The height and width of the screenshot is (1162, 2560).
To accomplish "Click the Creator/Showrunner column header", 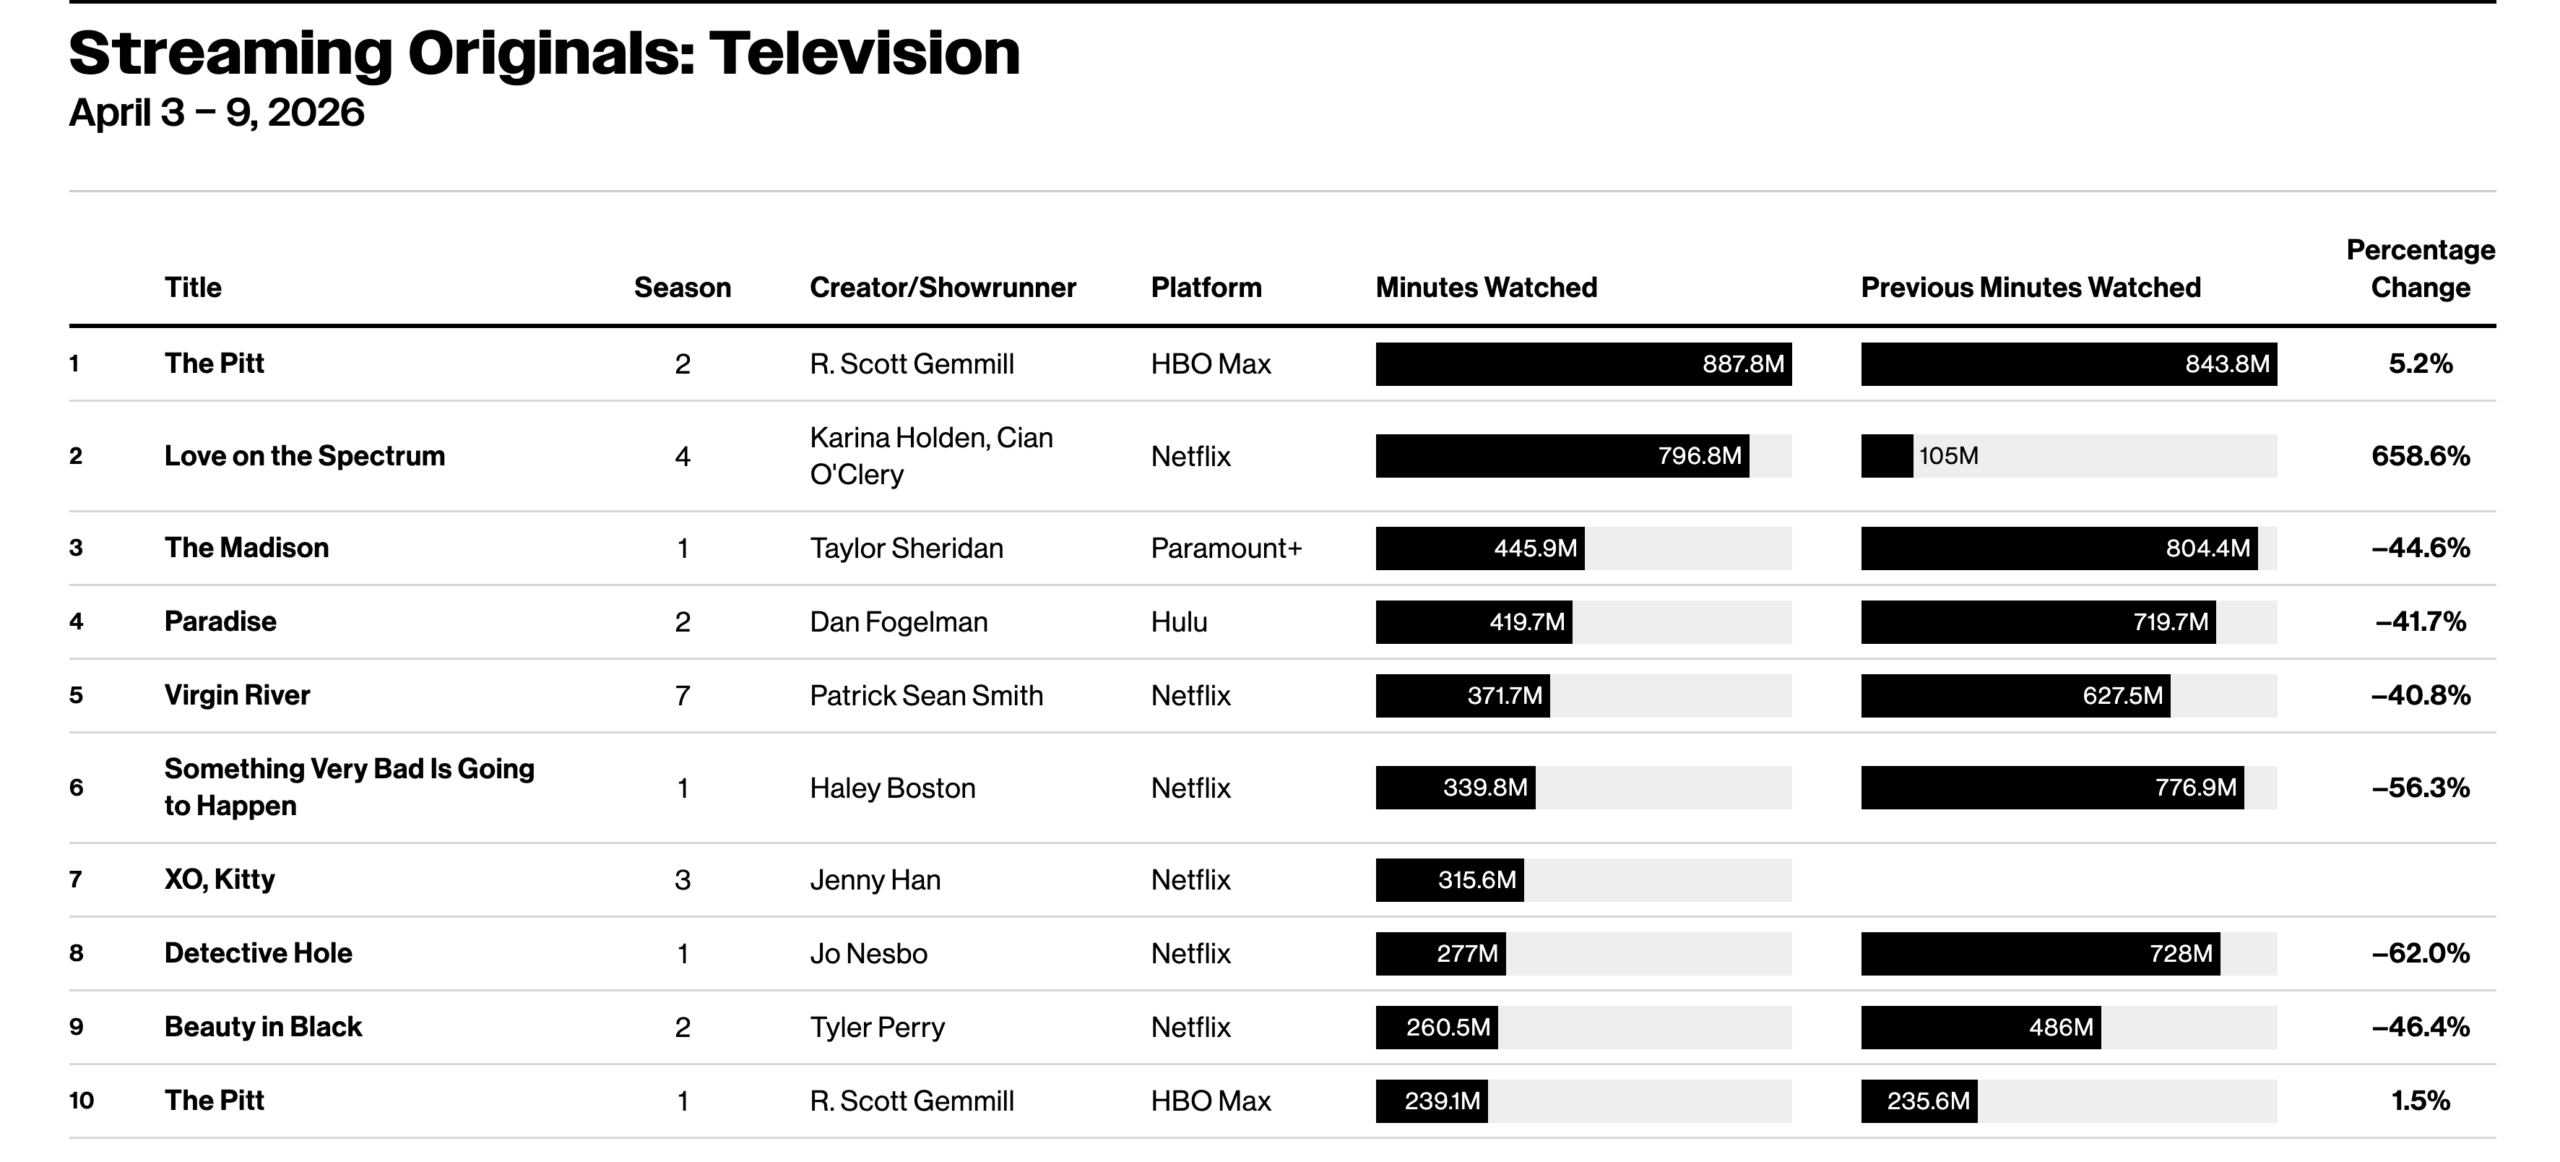I will pyautogui.click(x=942, y=287).
